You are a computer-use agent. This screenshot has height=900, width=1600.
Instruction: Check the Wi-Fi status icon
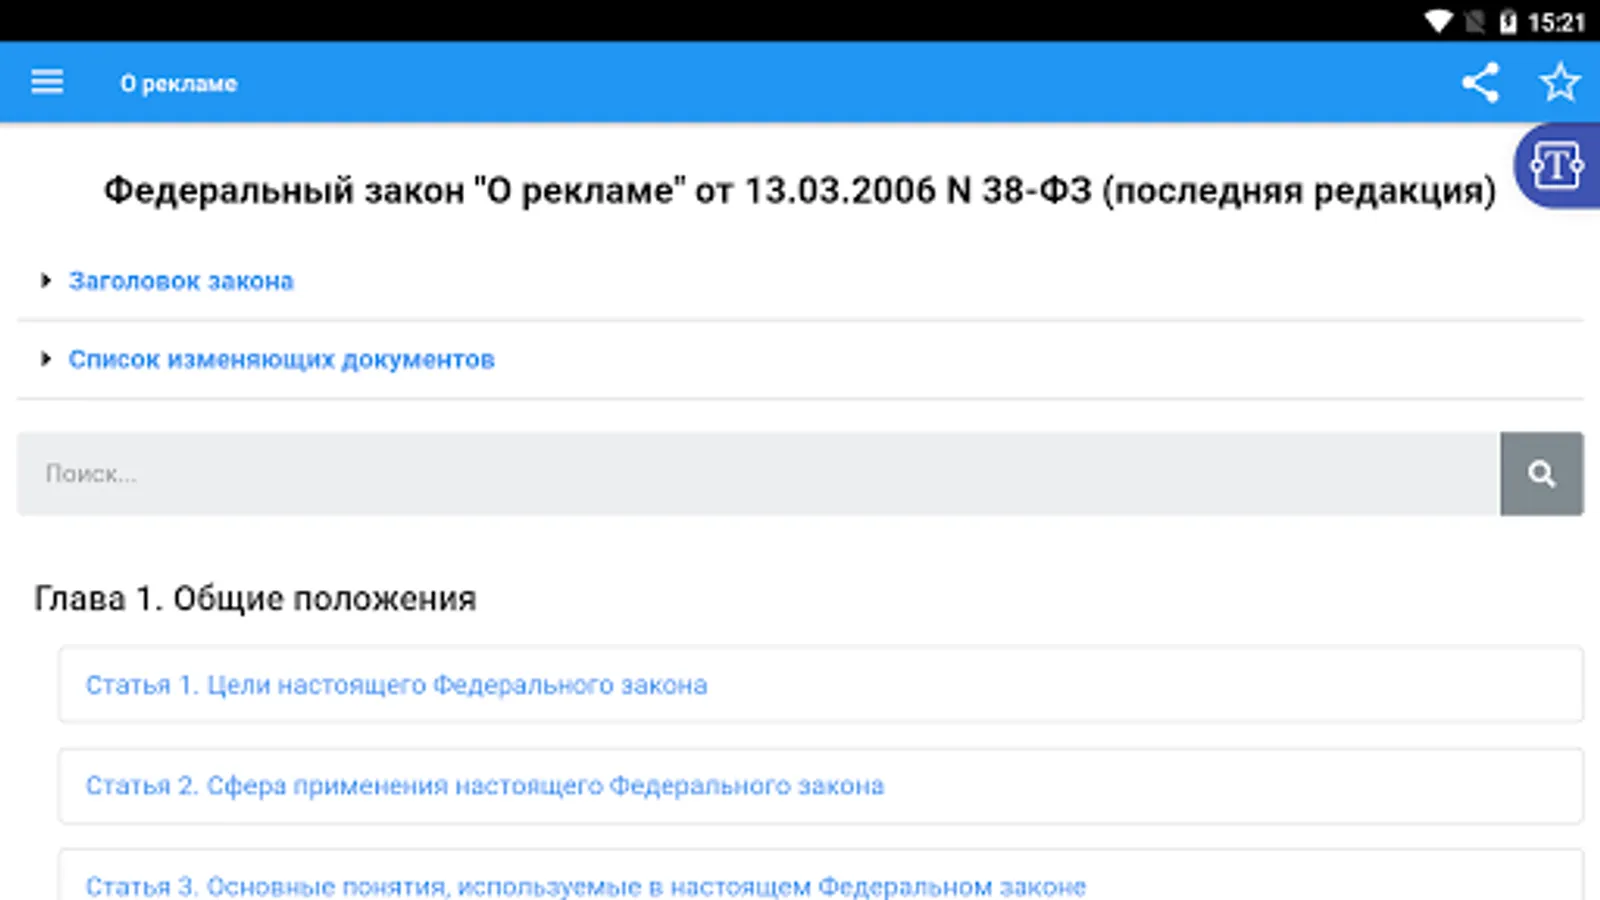[1438, 21]
